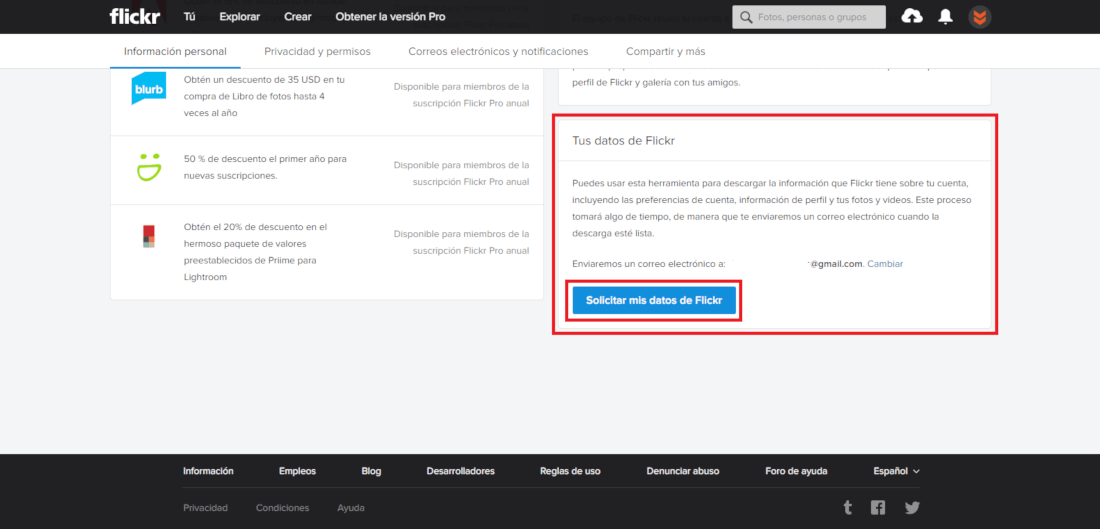Image resolution: width=1100 pixels, height=529 pixels.
Task: Open the Tú menu
Action: pos(189,17)
